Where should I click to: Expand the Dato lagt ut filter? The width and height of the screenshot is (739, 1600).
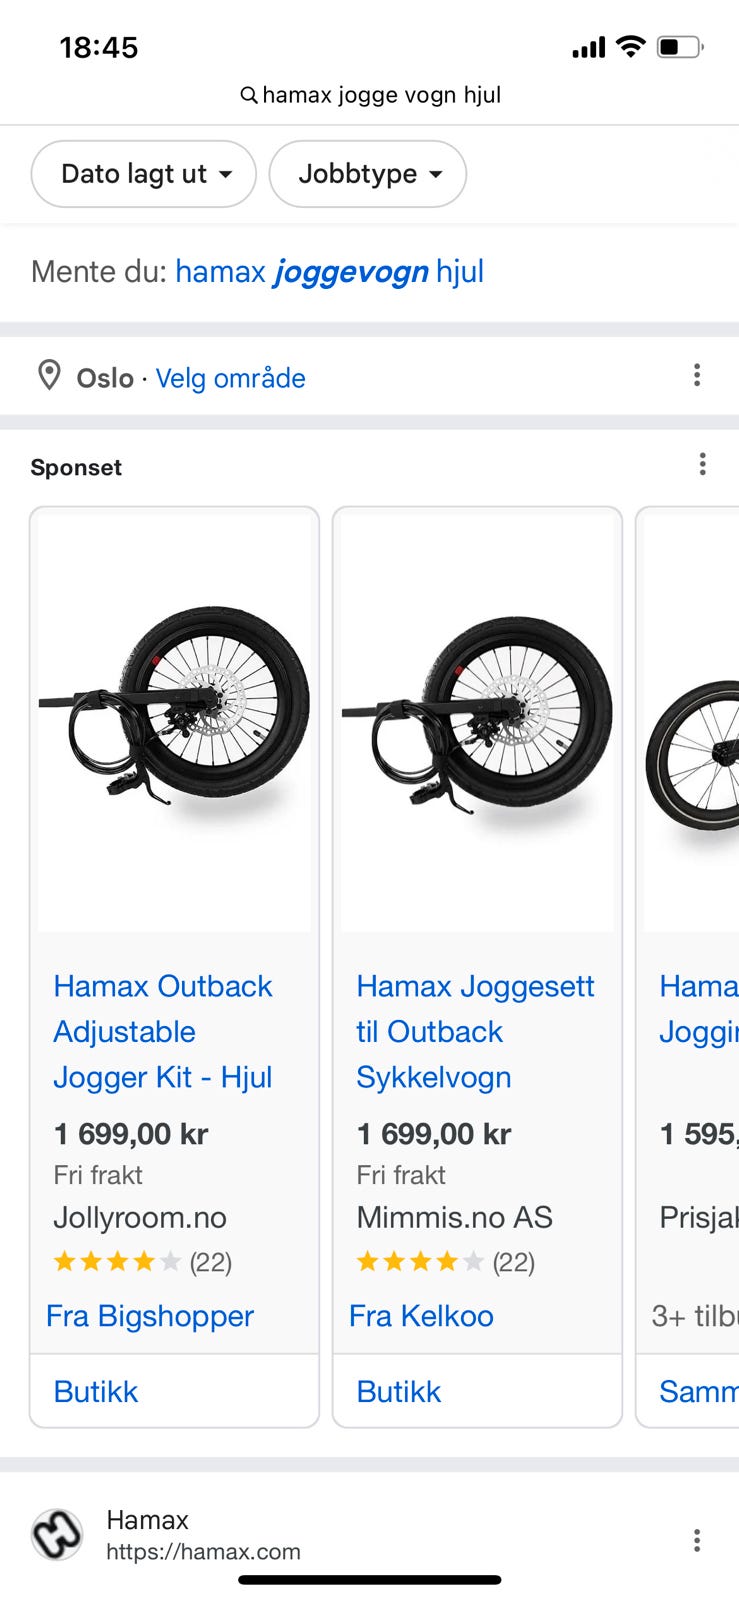coord(144,174)
